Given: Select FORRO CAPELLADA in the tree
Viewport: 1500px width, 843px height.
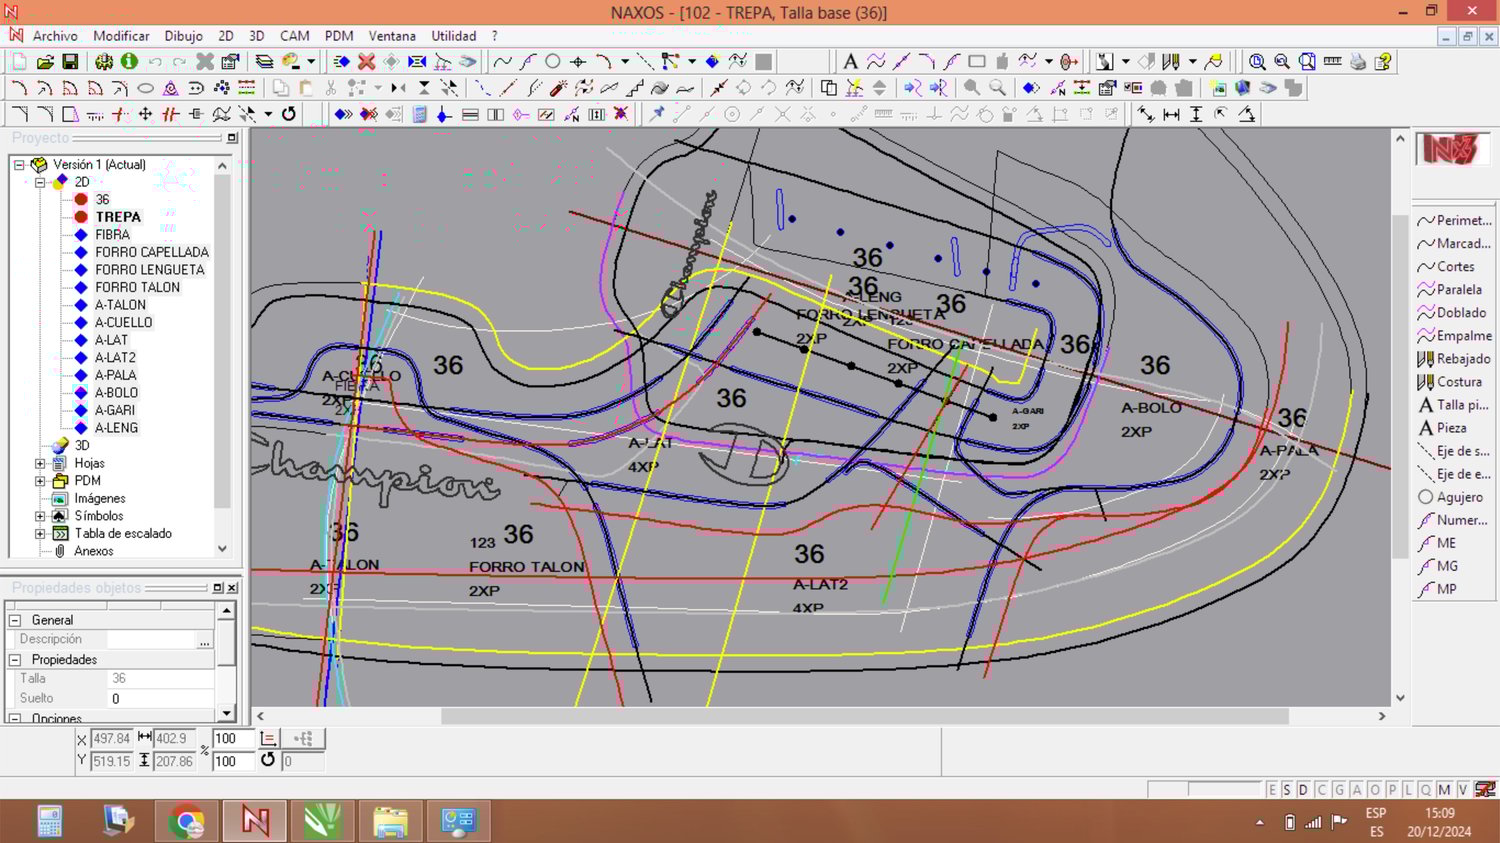Looking at the screenshot, I should coord(152,252).
